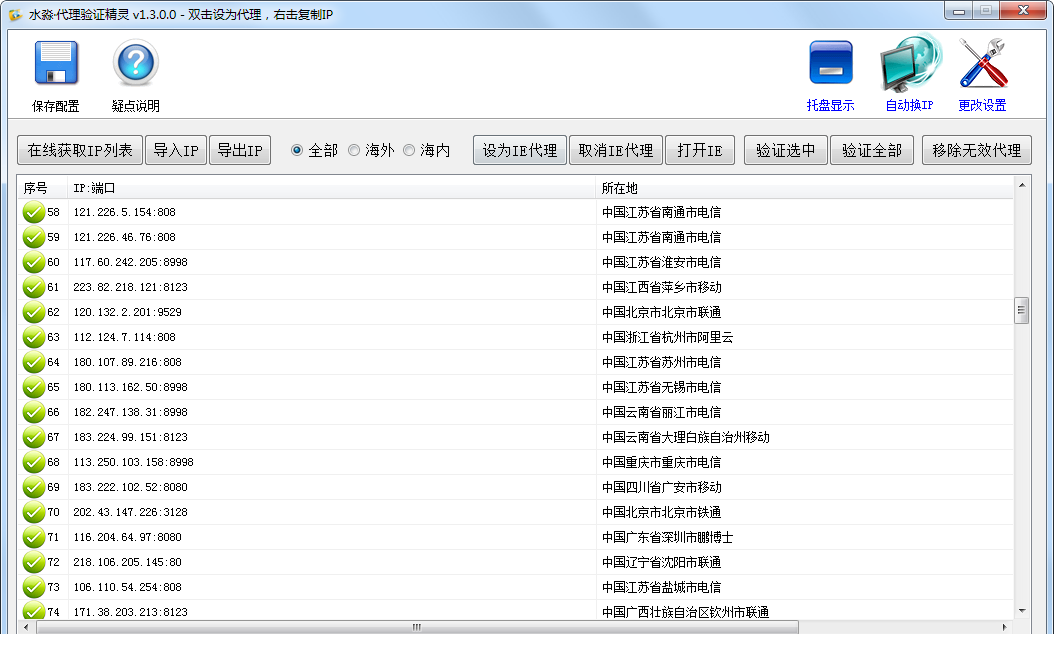Screen dimensions: 1054x657
Task: Click the 托盘显示 tray icon
Action: (x=830, y=64)
